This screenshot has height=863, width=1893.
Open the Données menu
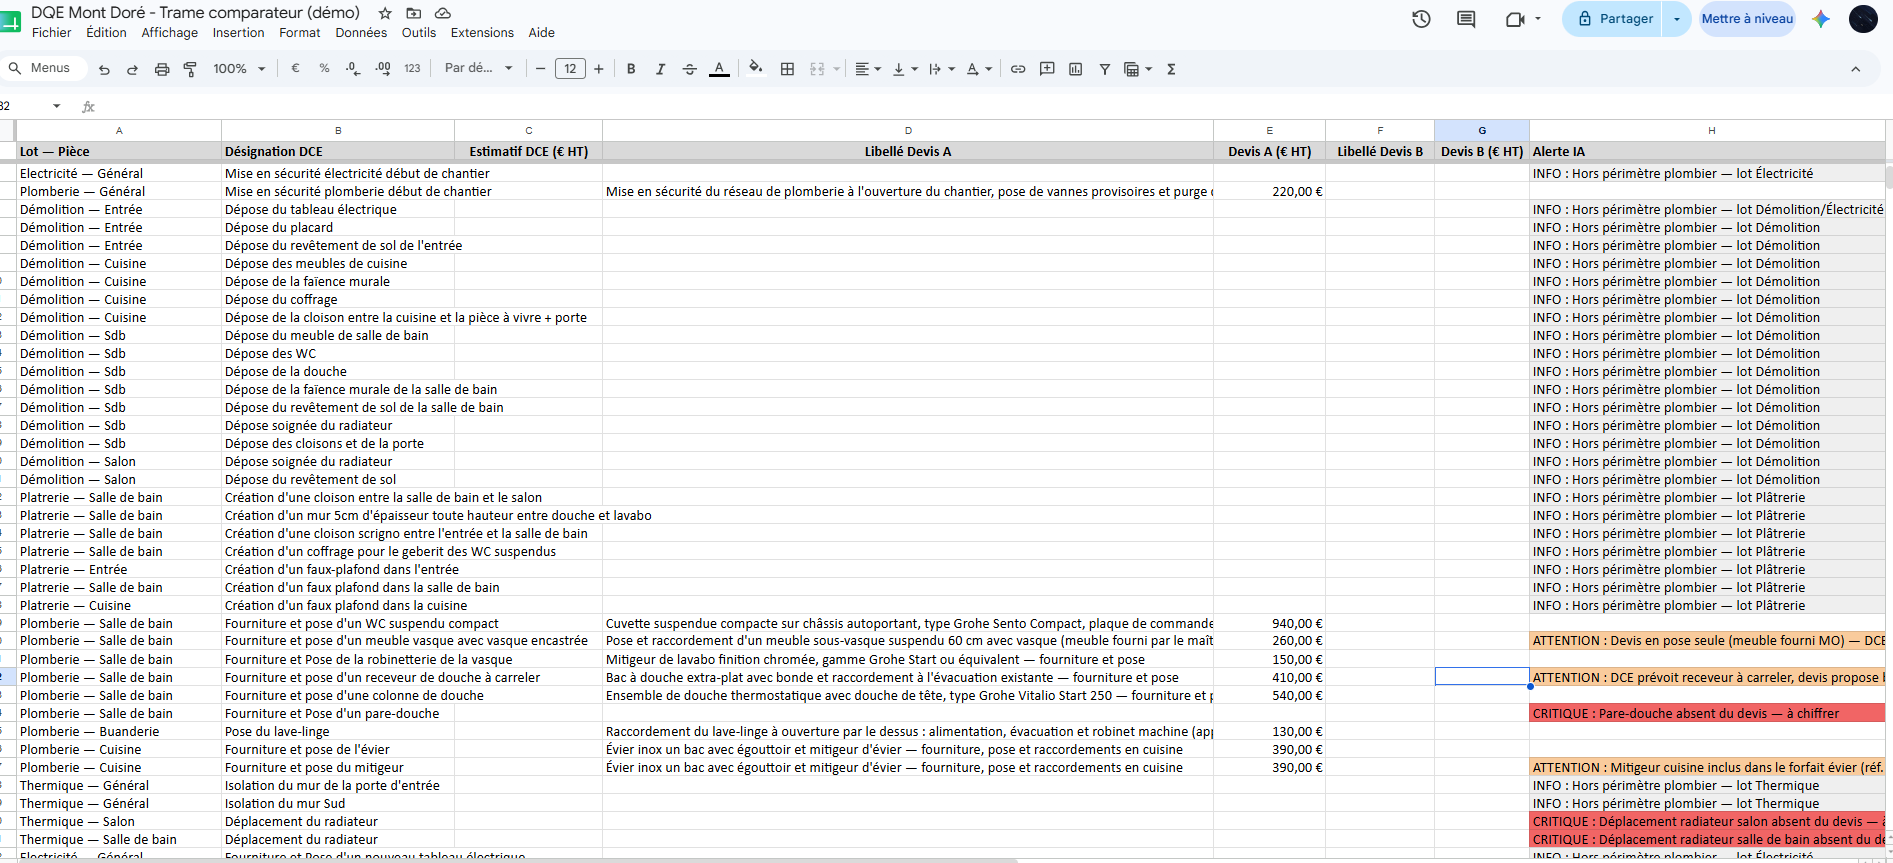(x=361, y=33)
